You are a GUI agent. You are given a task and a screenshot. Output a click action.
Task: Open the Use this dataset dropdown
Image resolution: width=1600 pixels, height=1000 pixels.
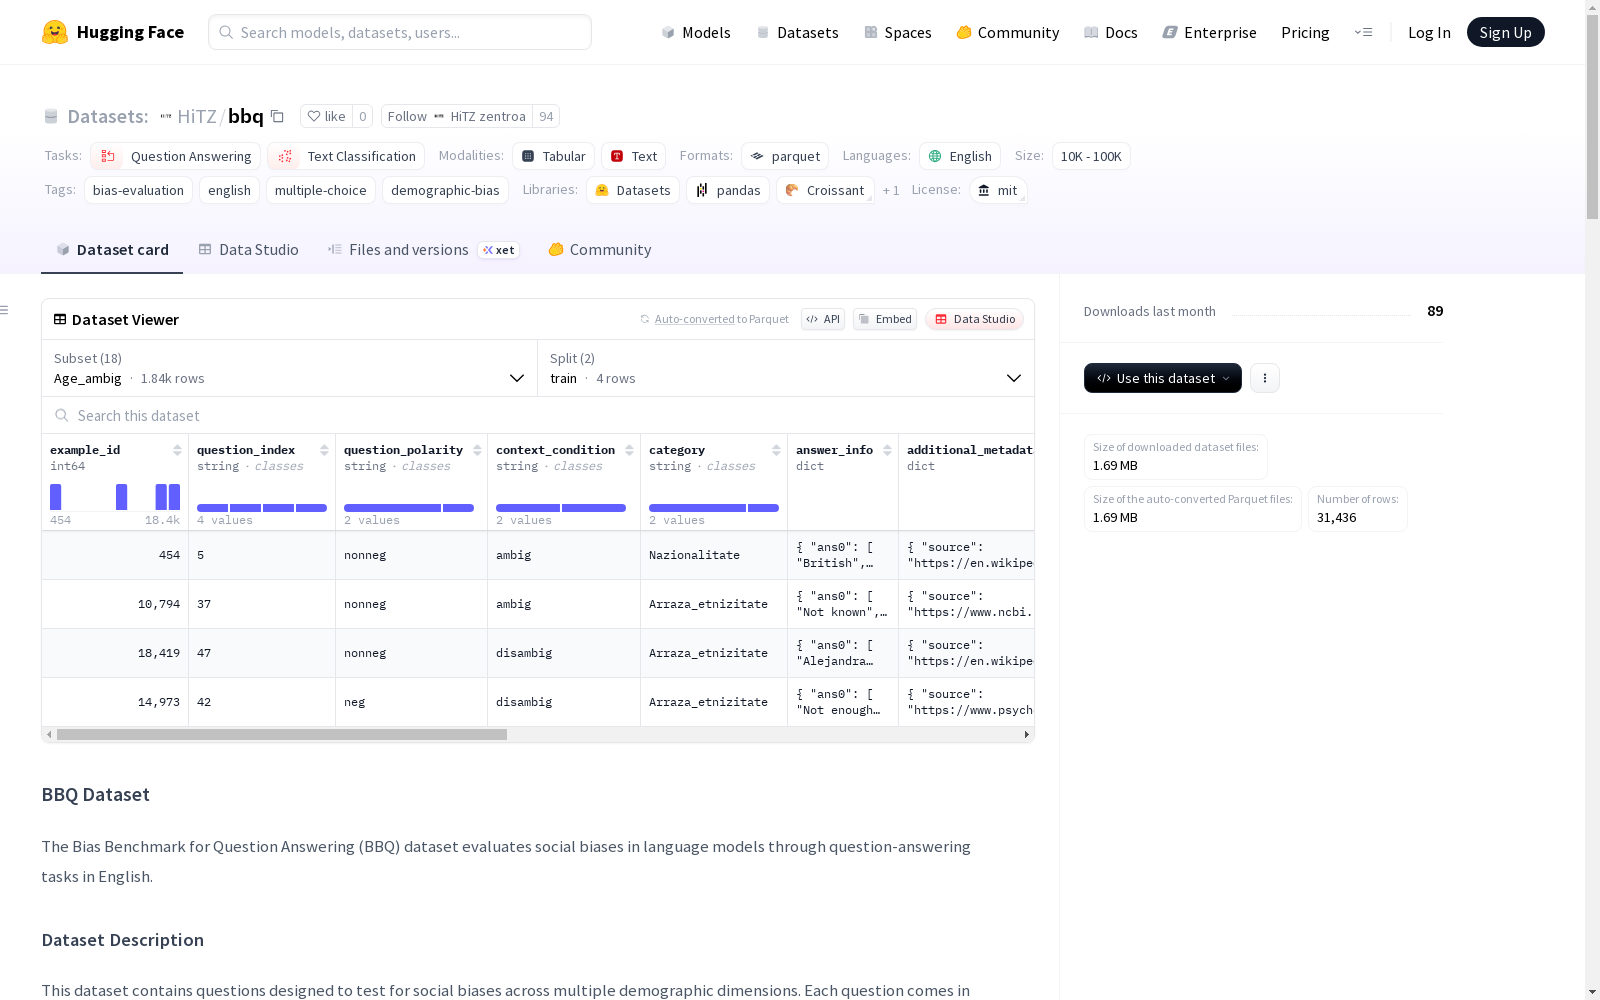click(x=1163, y=378)
